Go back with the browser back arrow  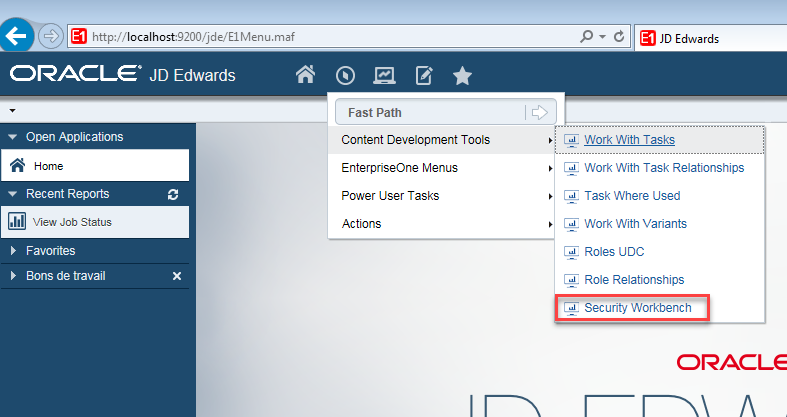(x=17, y=36)
